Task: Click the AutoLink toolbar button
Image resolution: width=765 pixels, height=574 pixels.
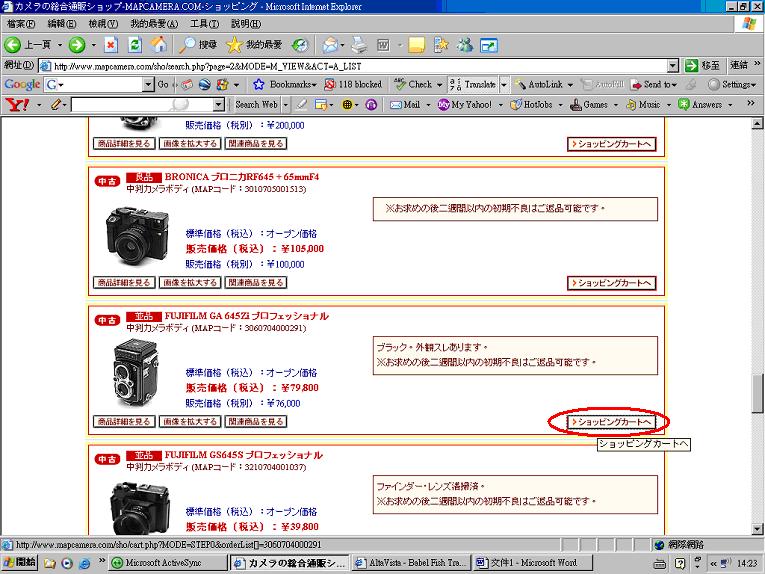Action: [x=540, y=84]
